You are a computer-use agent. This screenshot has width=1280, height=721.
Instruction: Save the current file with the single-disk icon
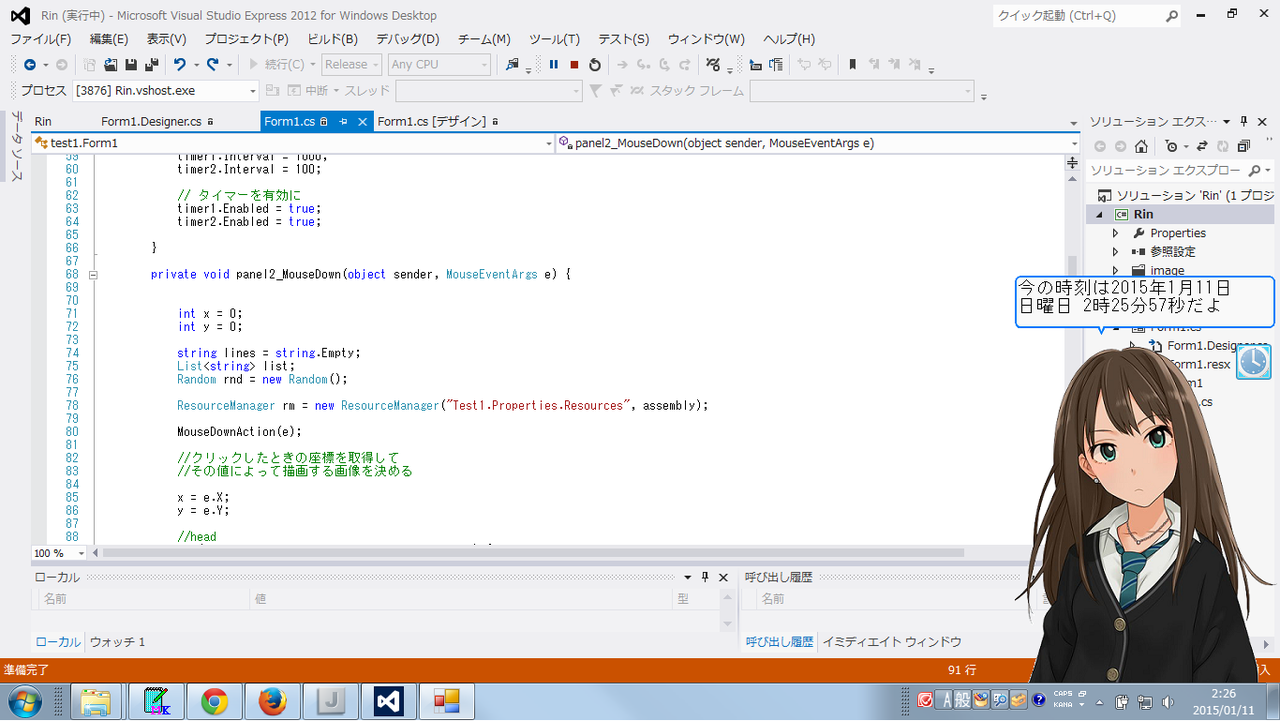tap(130, 65)
